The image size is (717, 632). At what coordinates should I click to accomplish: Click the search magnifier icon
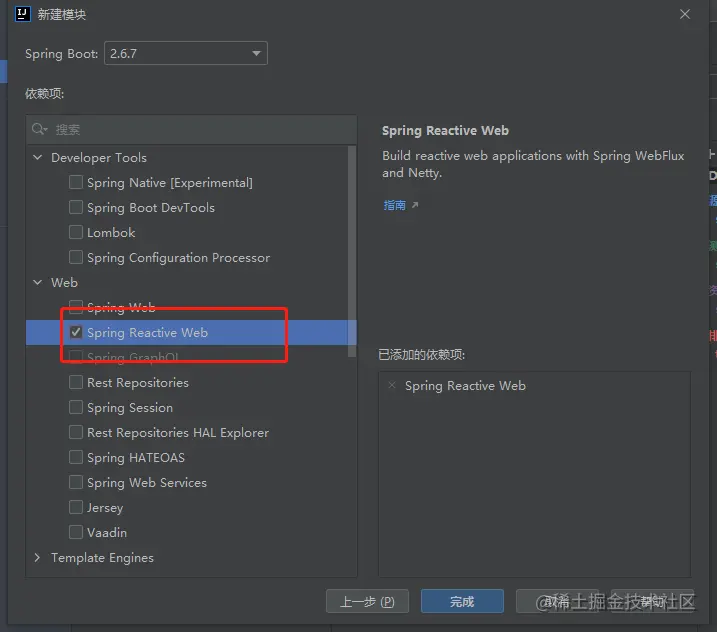point(40,129)
